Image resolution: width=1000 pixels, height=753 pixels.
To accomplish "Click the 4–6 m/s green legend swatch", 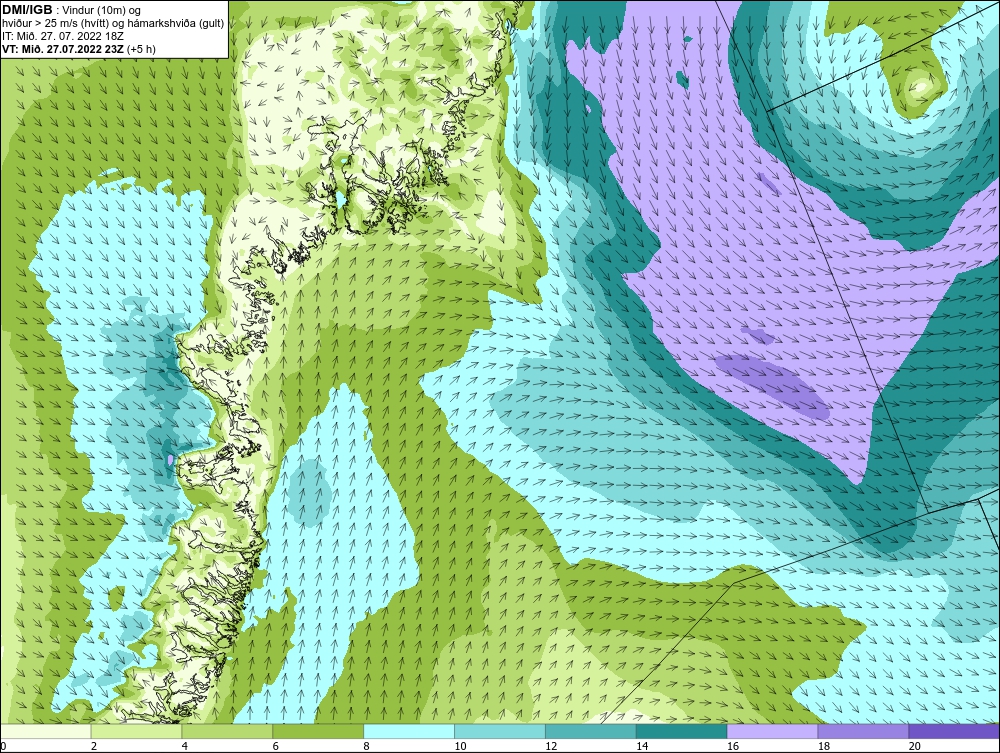I will (x=227, y=731).
